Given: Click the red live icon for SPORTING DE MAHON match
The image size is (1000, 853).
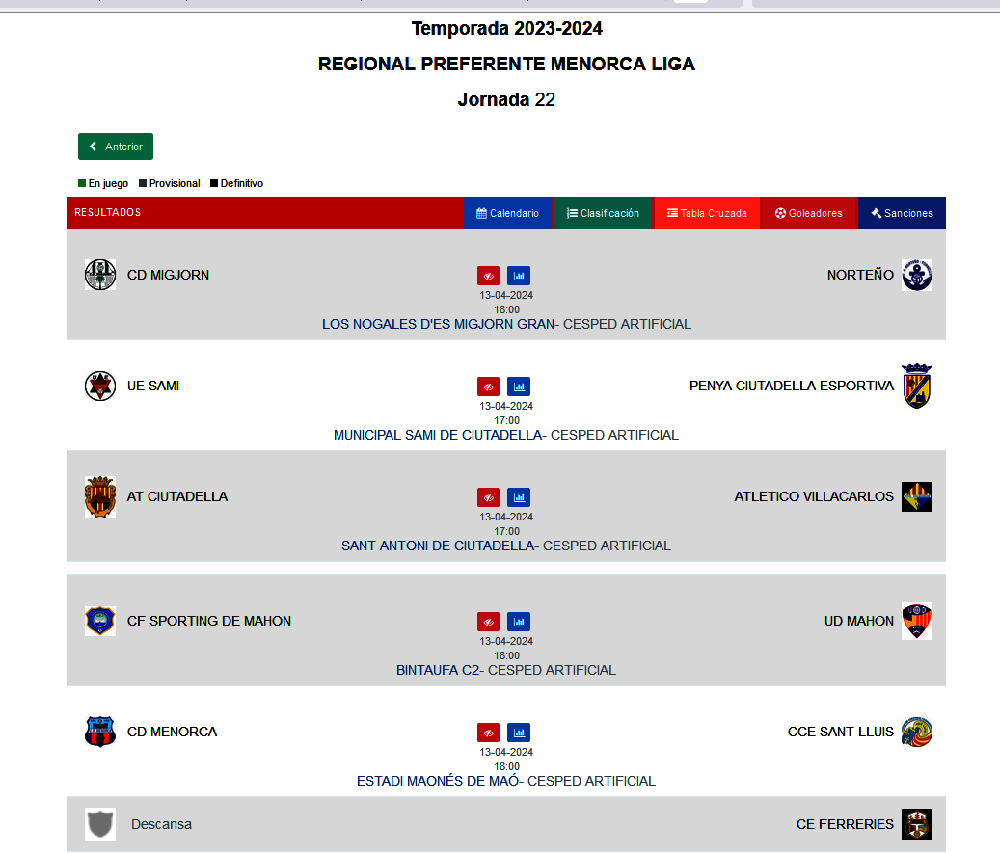Looking at the screenshot, I should [x=488, y=621].
